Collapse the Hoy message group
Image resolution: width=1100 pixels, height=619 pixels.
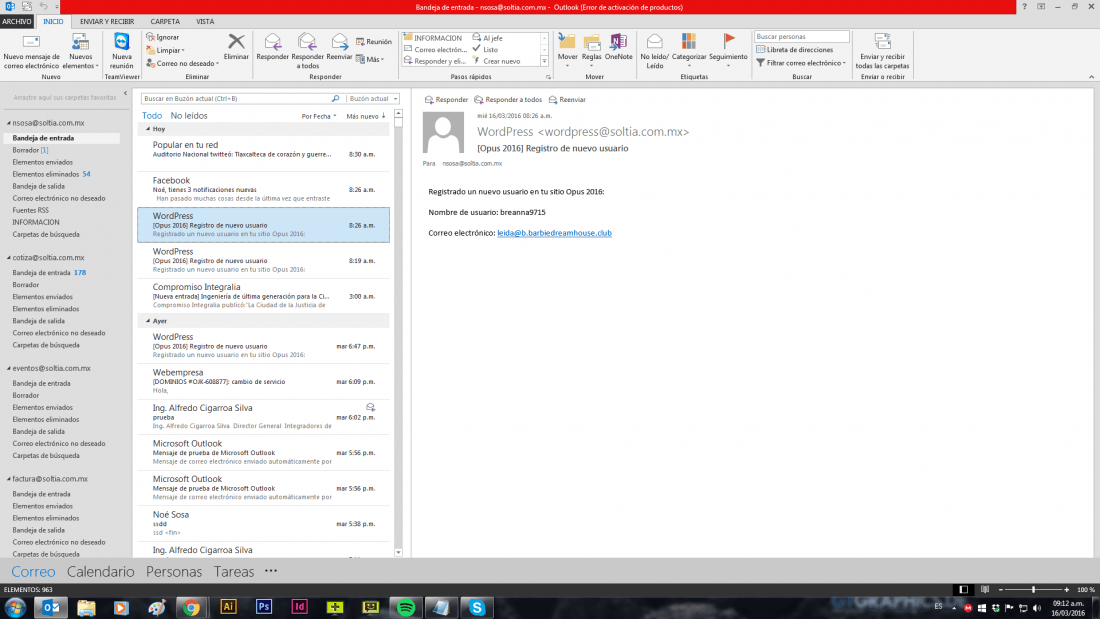tap(148, 129)
